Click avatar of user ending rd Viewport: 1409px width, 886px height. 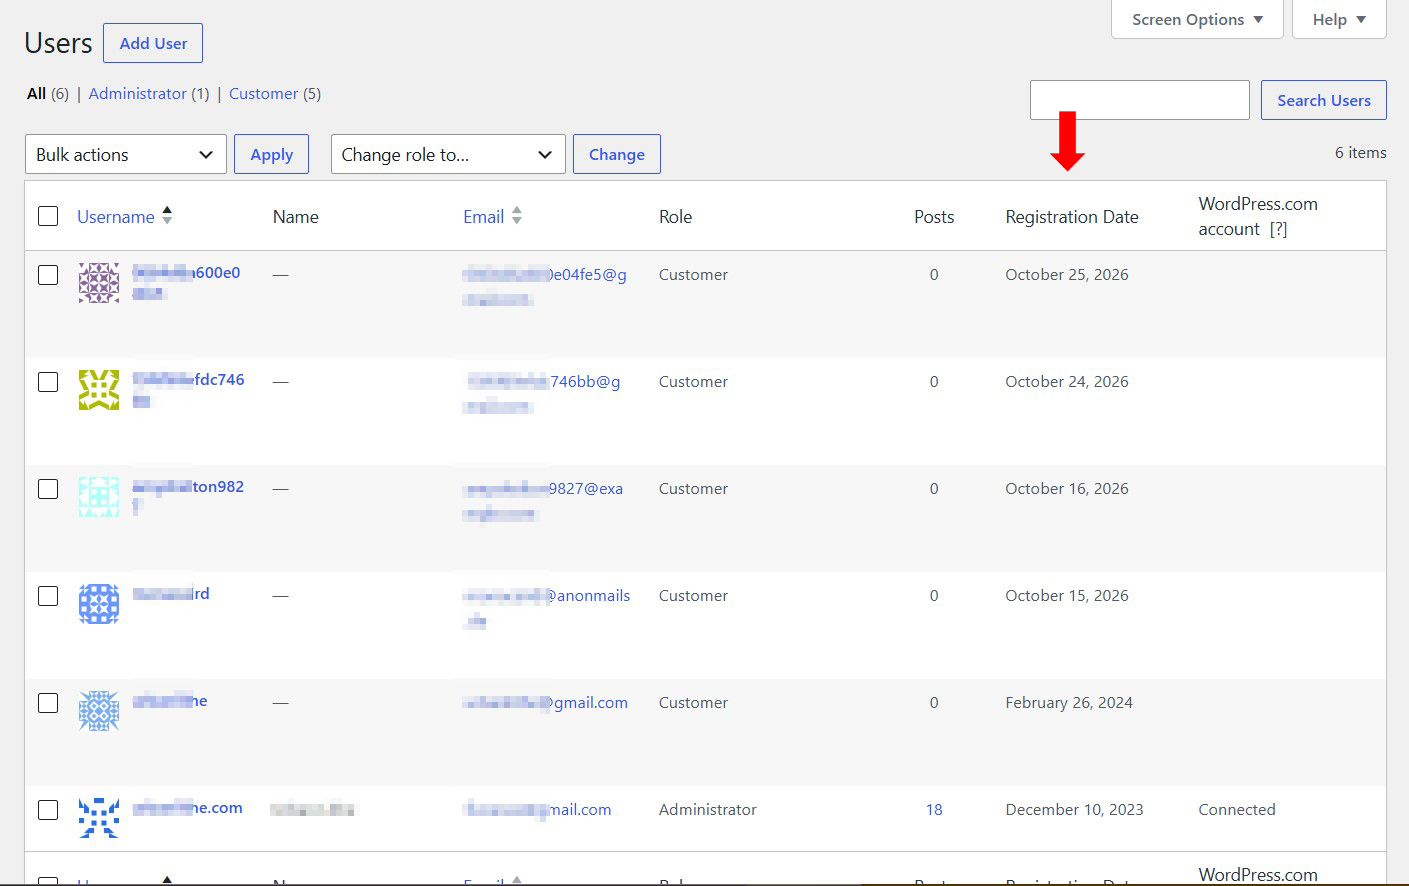[99, 604]
